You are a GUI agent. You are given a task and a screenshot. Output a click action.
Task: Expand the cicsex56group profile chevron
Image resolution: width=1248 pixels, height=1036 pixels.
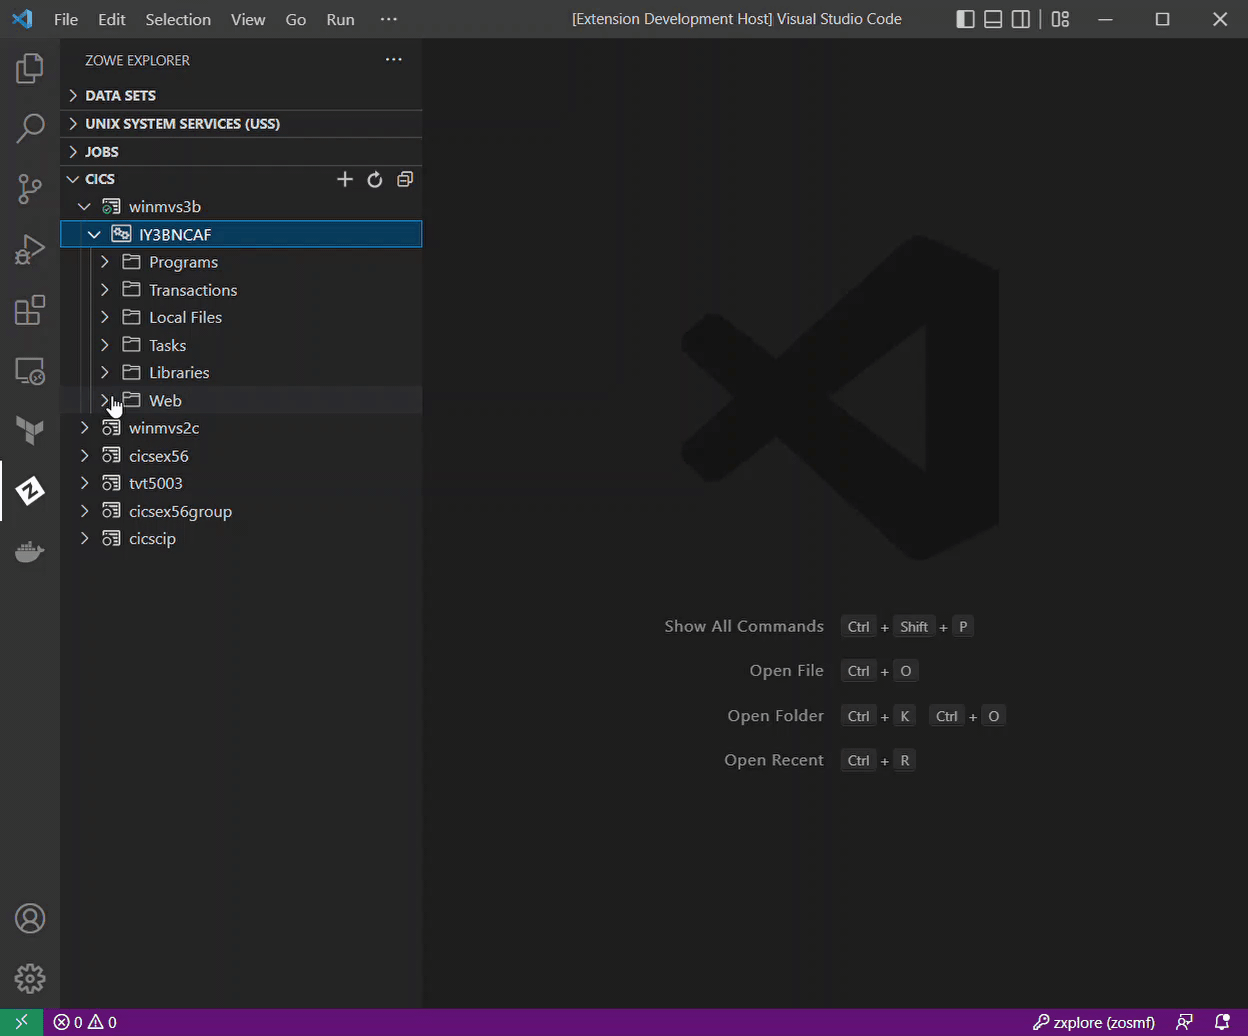(85, 511)
